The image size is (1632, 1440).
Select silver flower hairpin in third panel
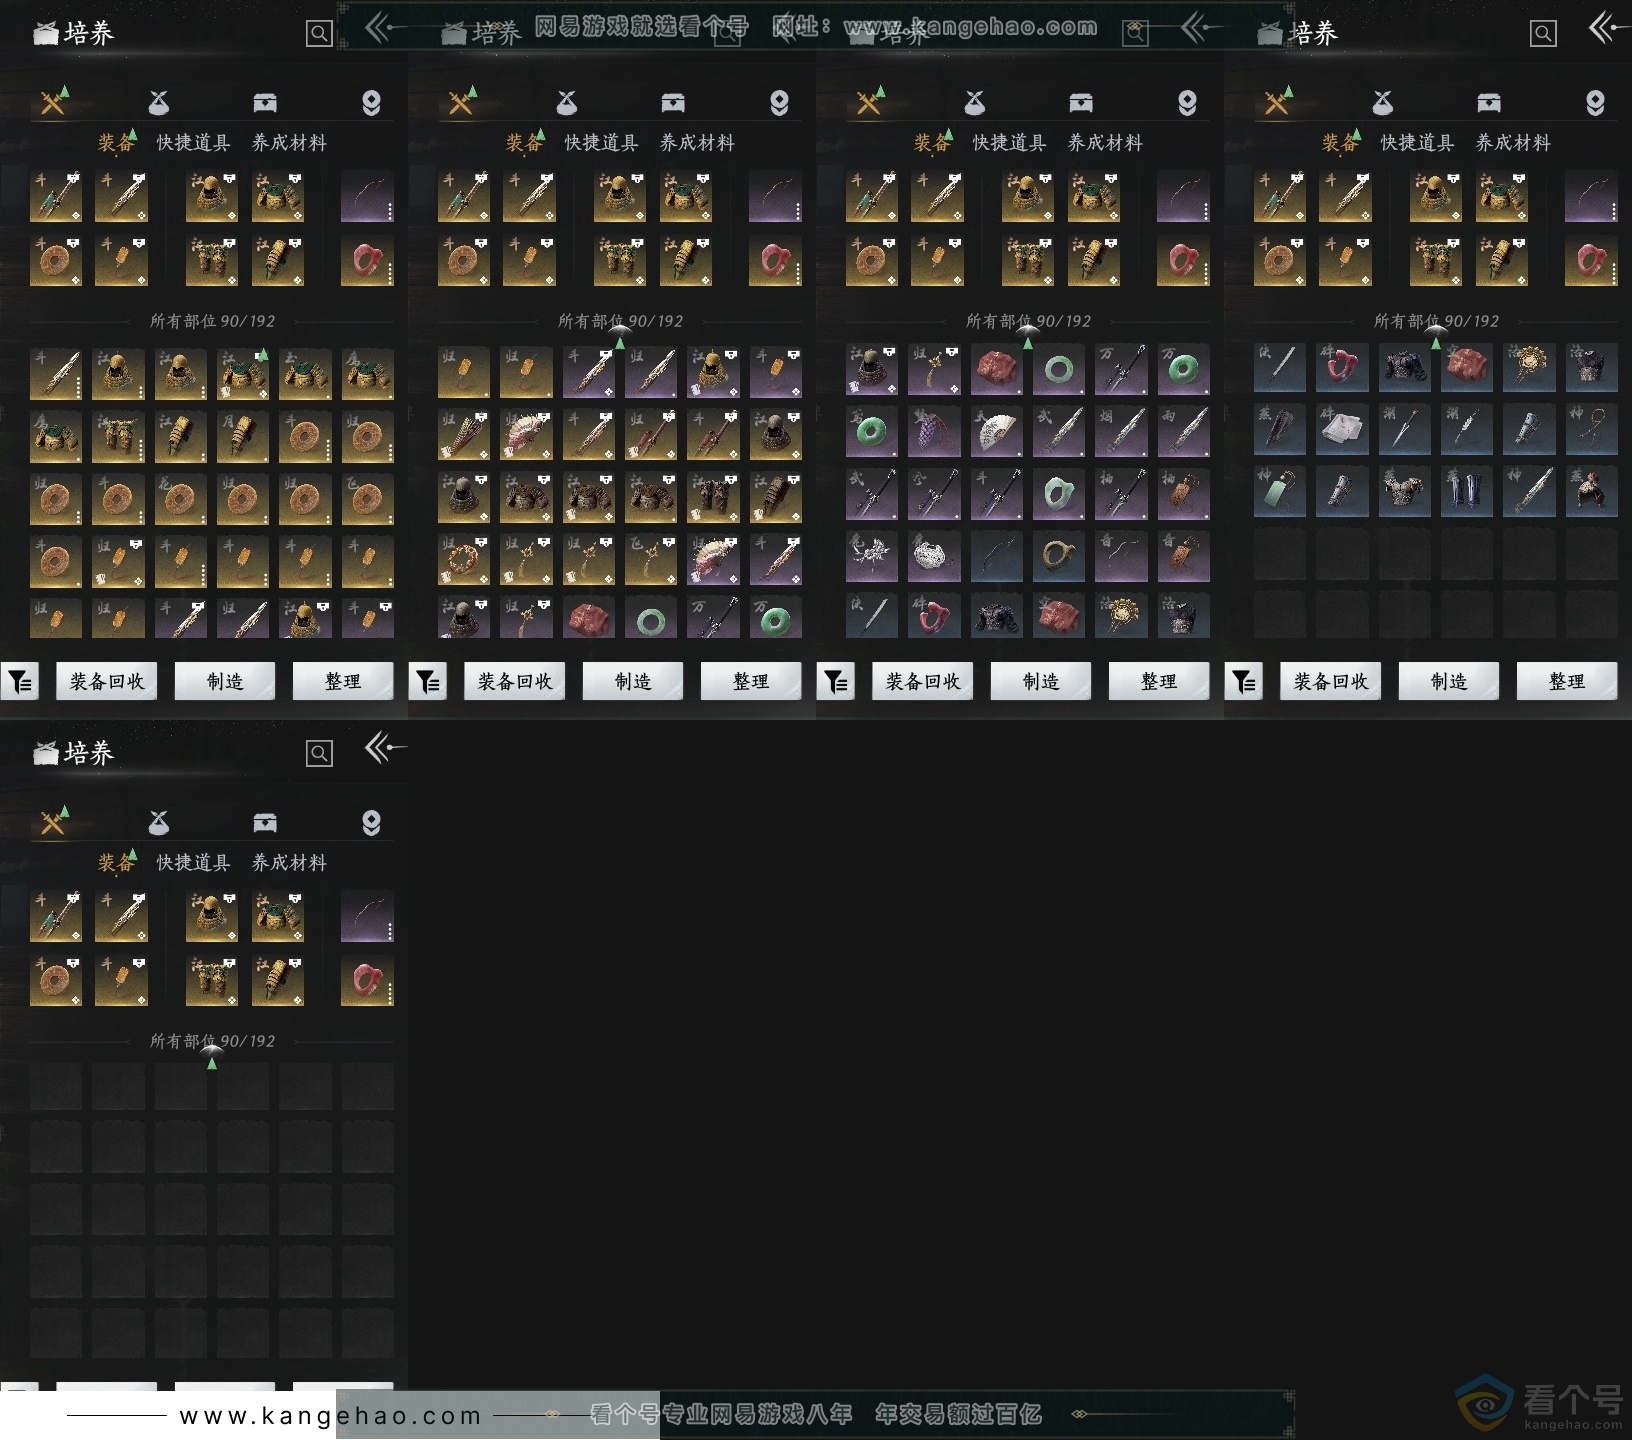pyautogui.click(x=872, y=556)
